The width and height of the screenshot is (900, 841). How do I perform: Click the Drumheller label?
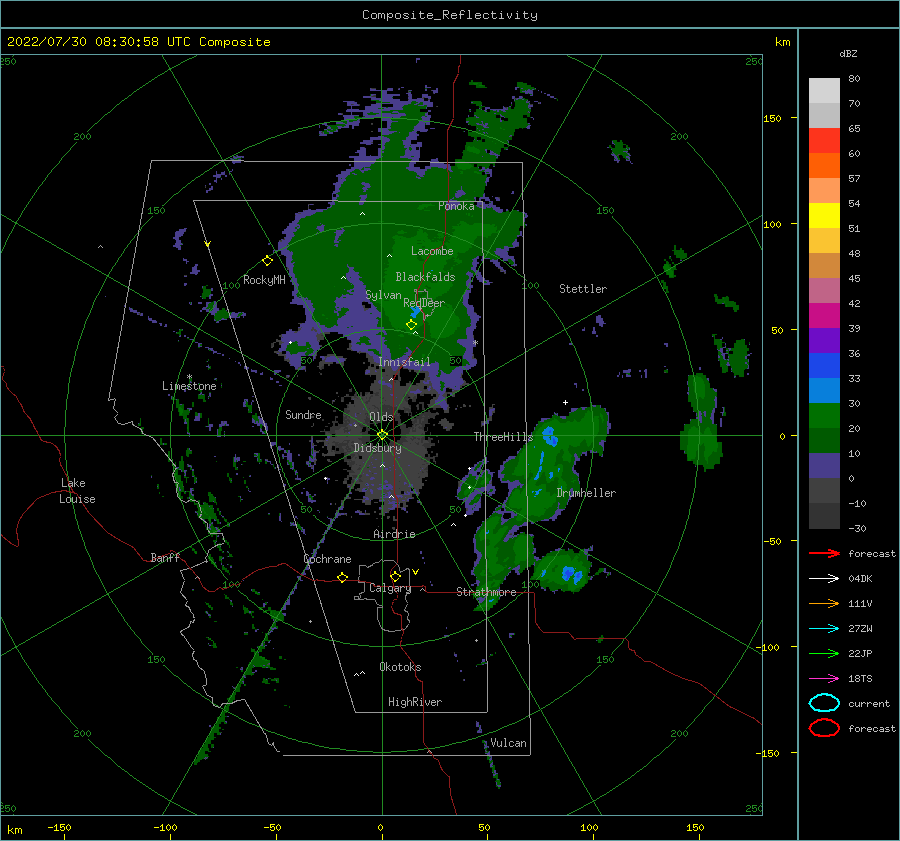click(x=586, y=493)
